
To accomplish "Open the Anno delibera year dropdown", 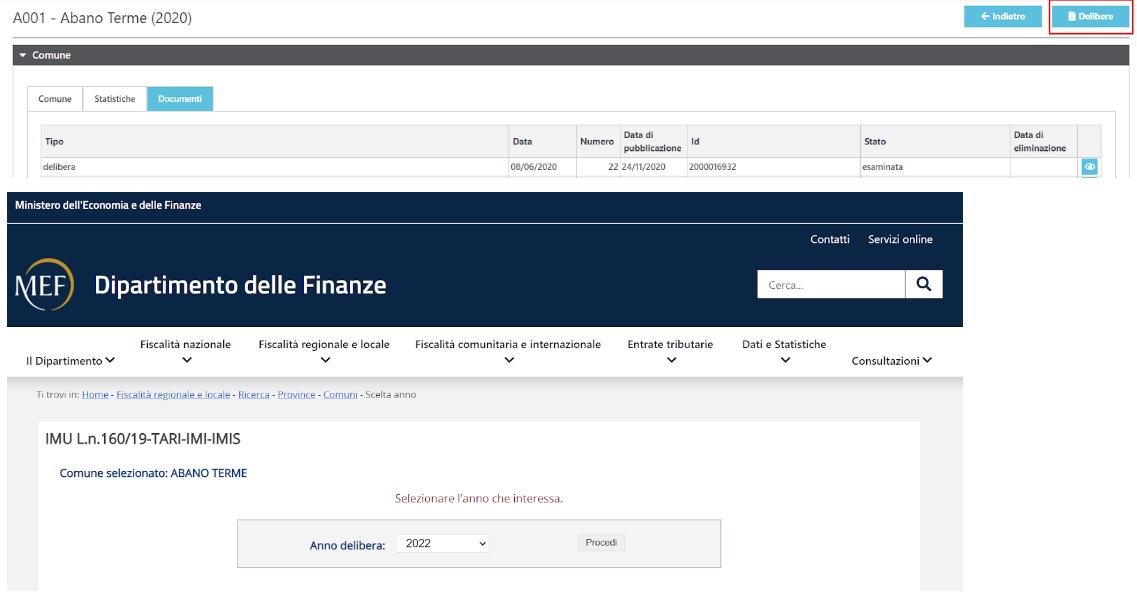I will [442, 543].
